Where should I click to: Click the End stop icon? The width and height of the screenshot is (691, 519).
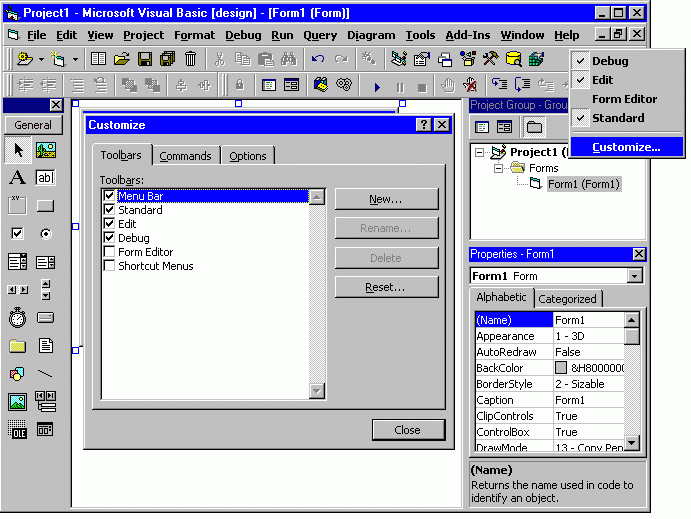[x=422, y=87]
